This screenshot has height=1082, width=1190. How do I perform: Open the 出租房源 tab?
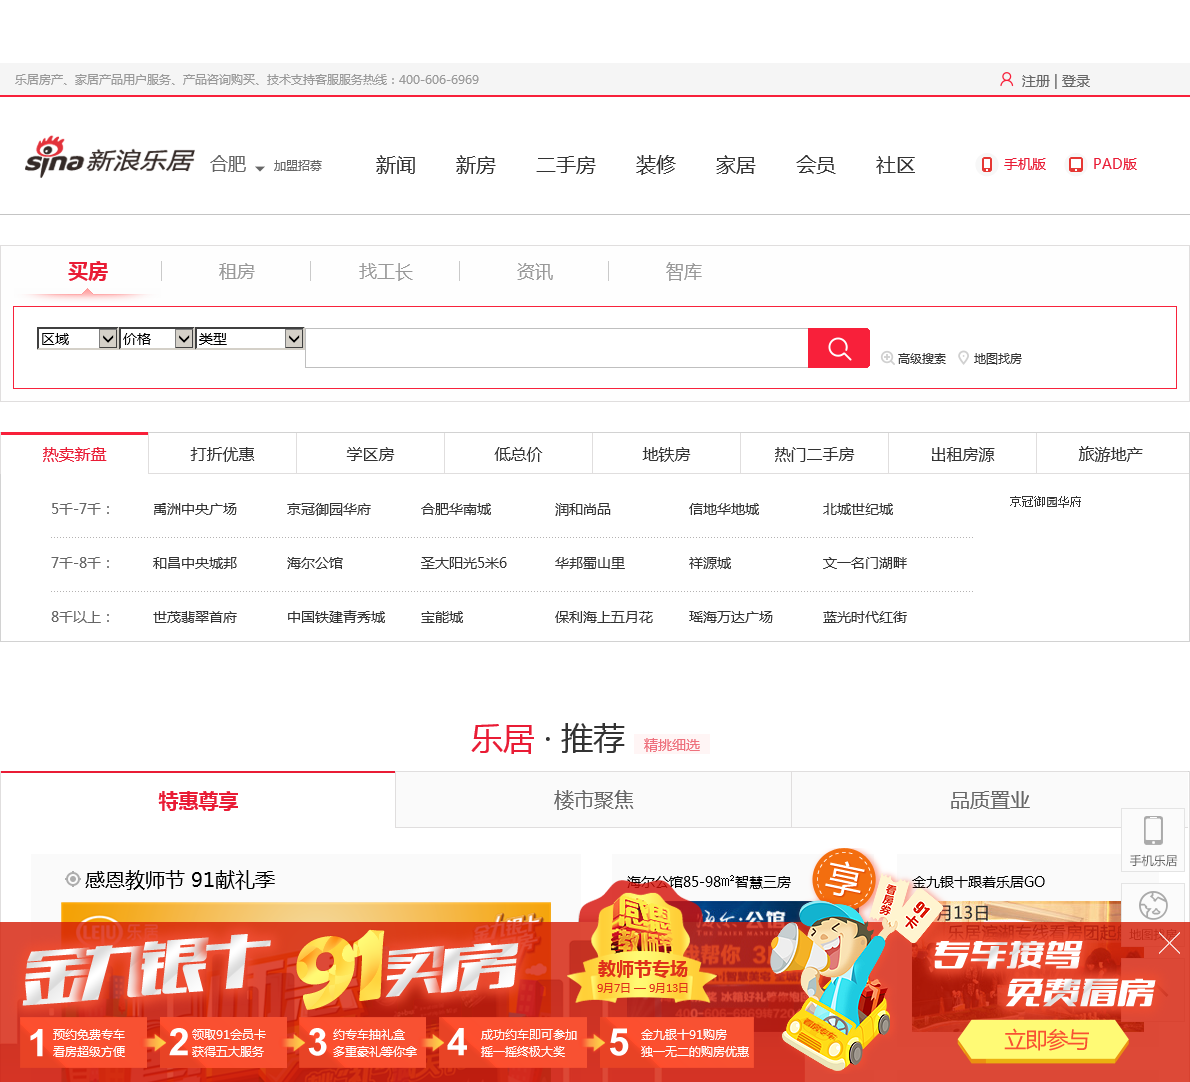(x=962, y=454)
